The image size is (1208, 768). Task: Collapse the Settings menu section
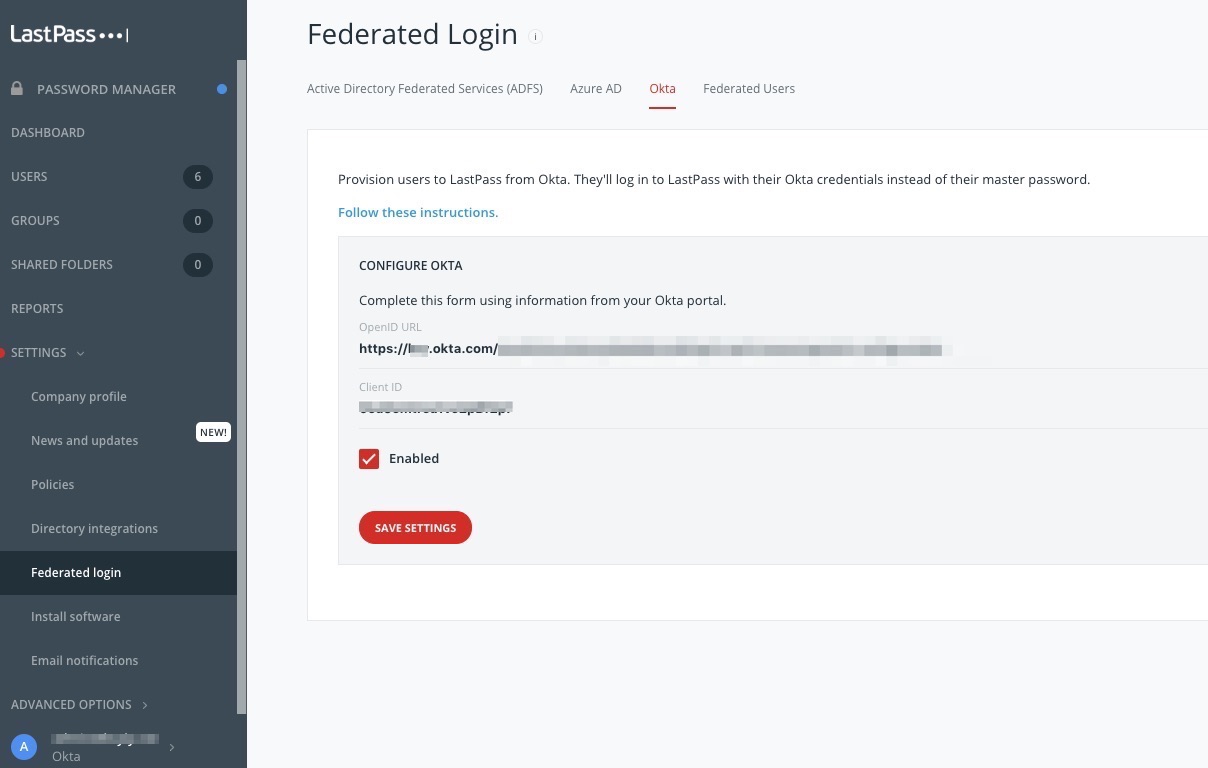pos(80,353)
